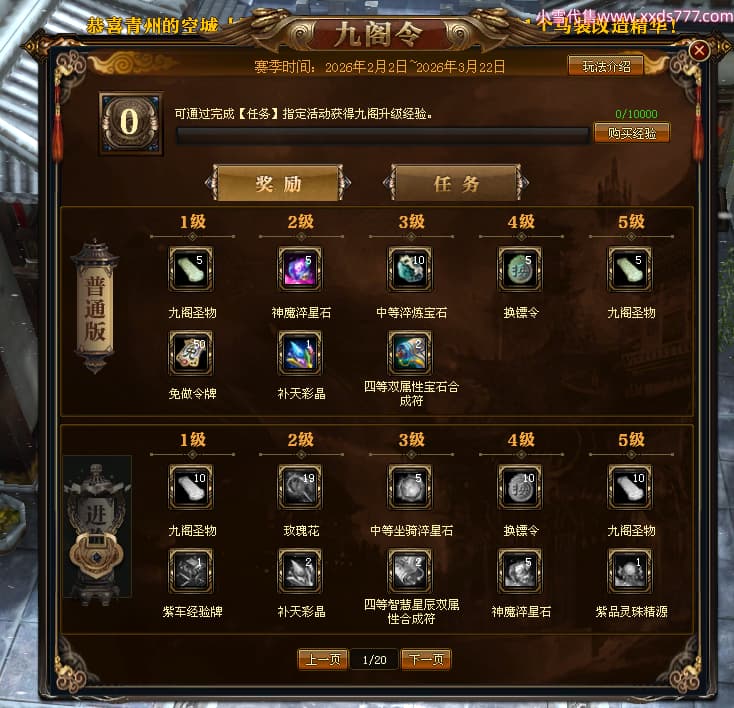Click the 四等双属性宝石合成符 icon

pos(410,353)
